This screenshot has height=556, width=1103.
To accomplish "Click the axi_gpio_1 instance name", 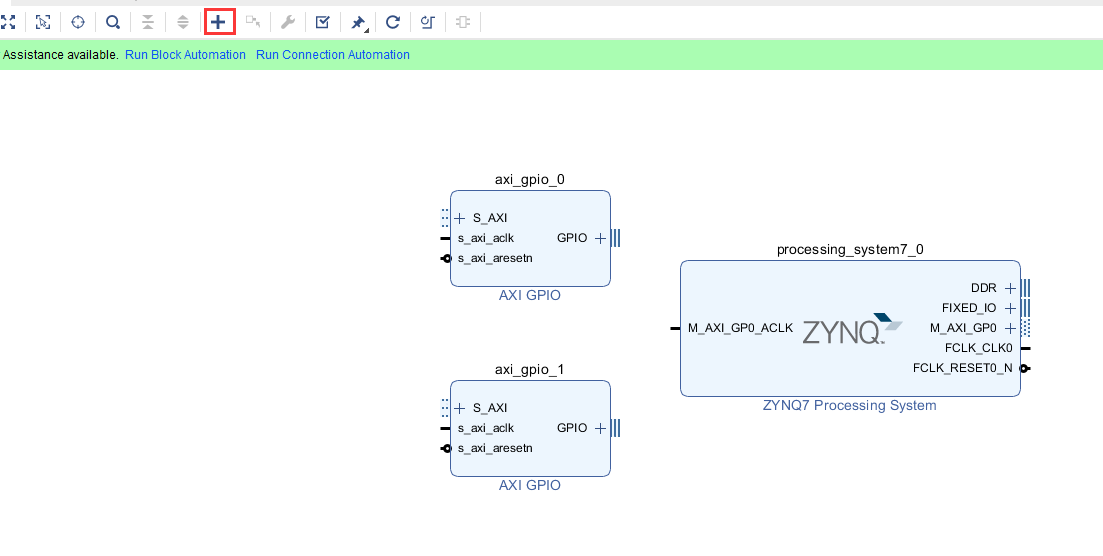I will [530, 369].
